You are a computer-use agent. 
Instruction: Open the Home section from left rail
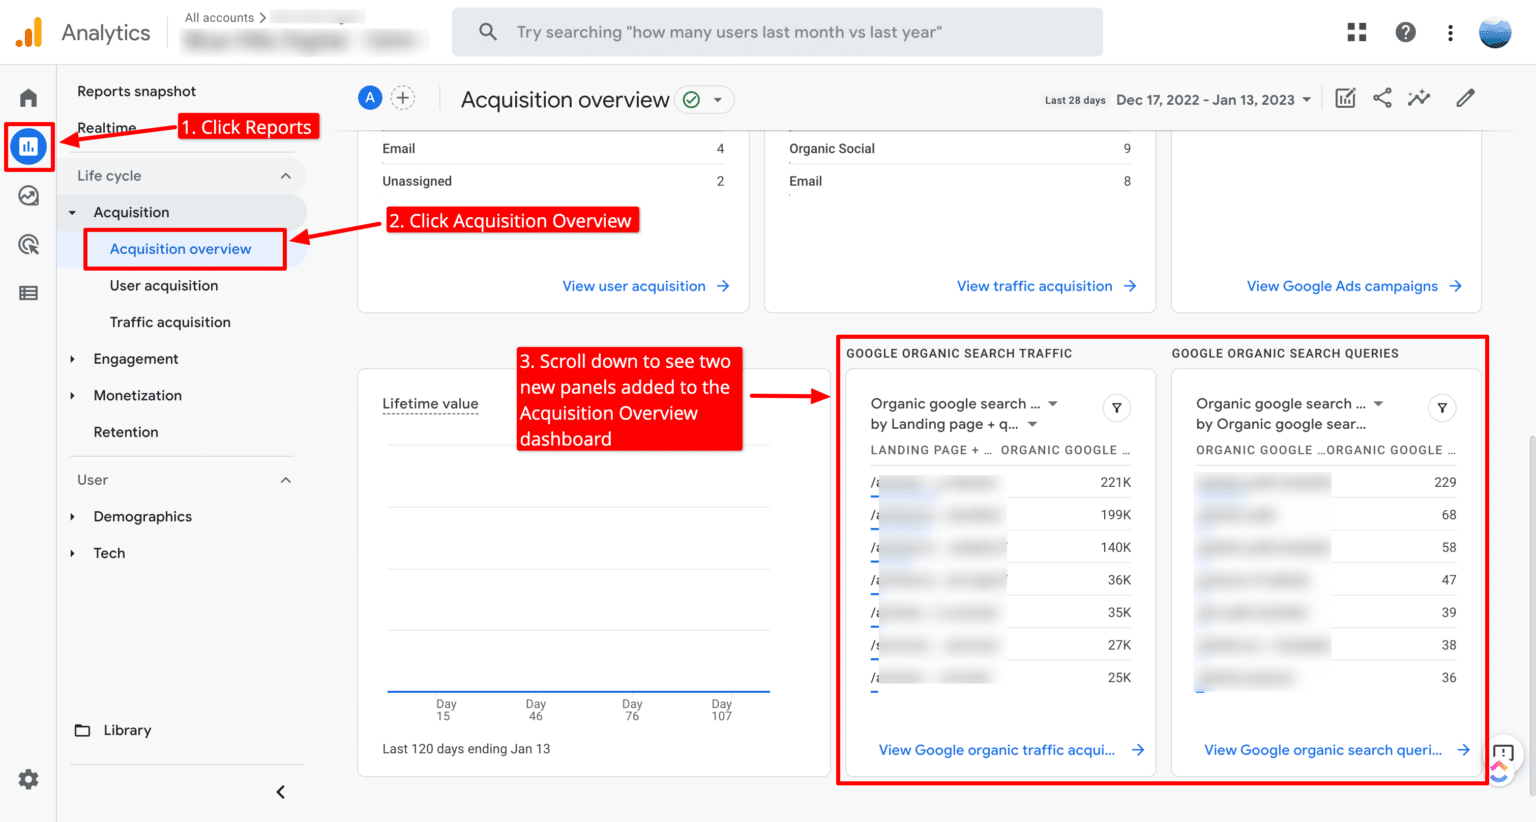28,96
